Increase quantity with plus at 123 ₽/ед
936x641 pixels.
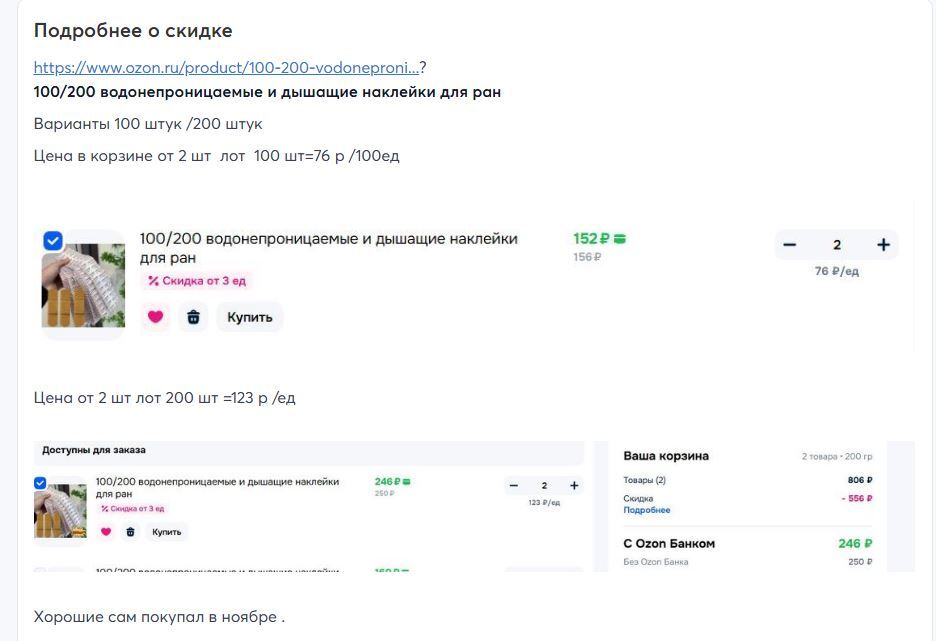click(x=574, y=486)
